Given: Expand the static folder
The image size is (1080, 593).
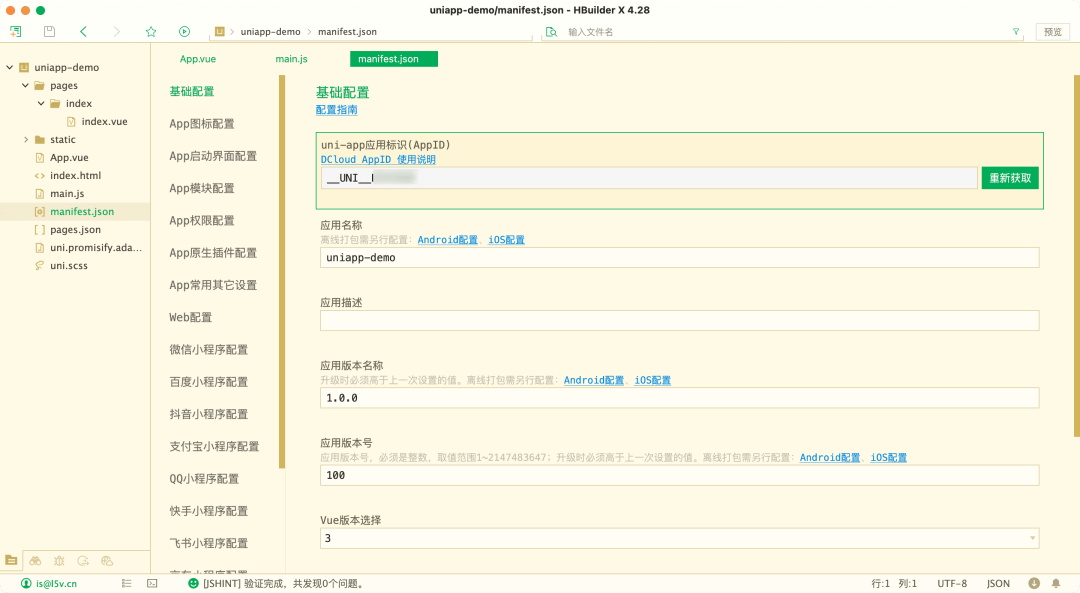Looking at the screenshot, I should [x=25, y=139].
